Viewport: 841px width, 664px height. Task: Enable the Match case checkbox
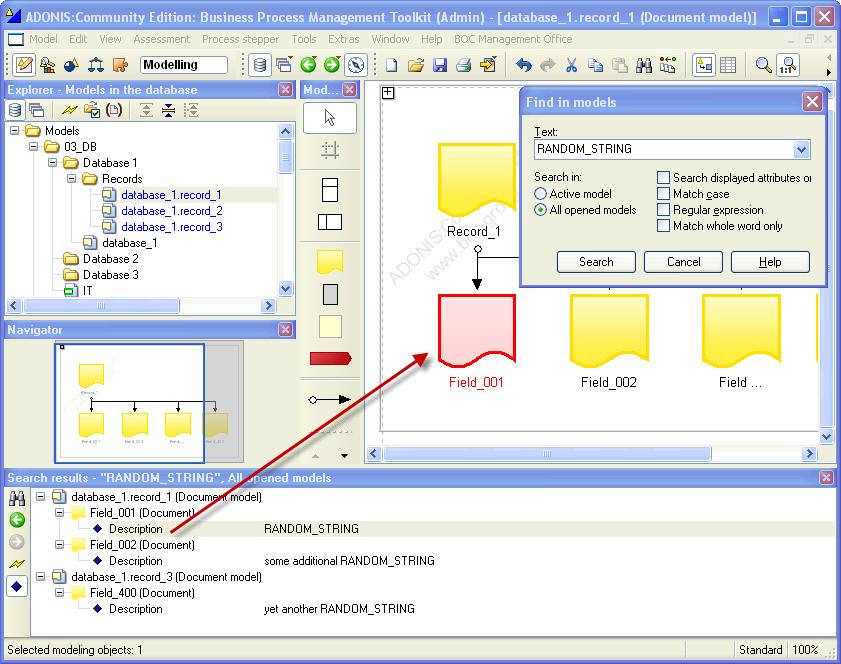click(663, 194)
